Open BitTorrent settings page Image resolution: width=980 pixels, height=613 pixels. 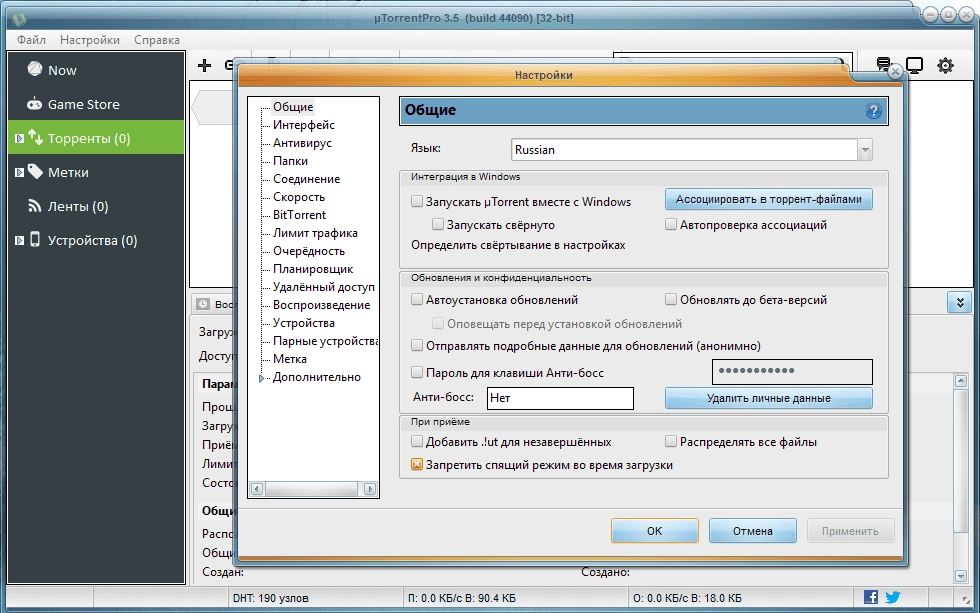(299, 215)
